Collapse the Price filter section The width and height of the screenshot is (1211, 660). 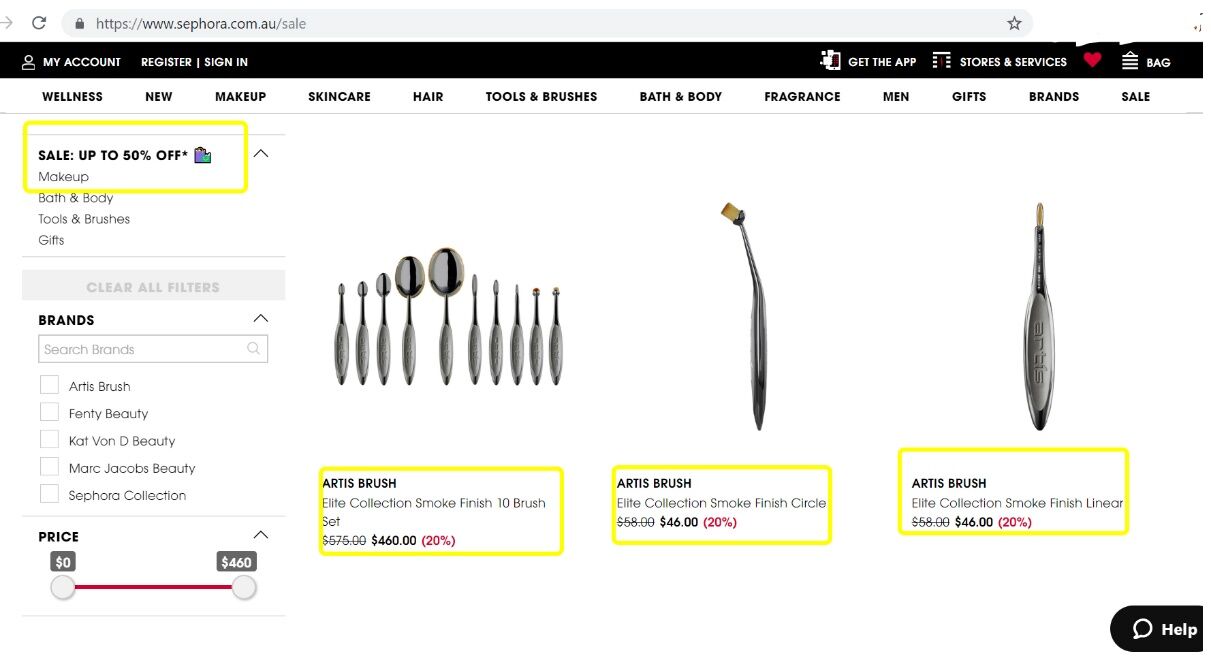point(261,535)
